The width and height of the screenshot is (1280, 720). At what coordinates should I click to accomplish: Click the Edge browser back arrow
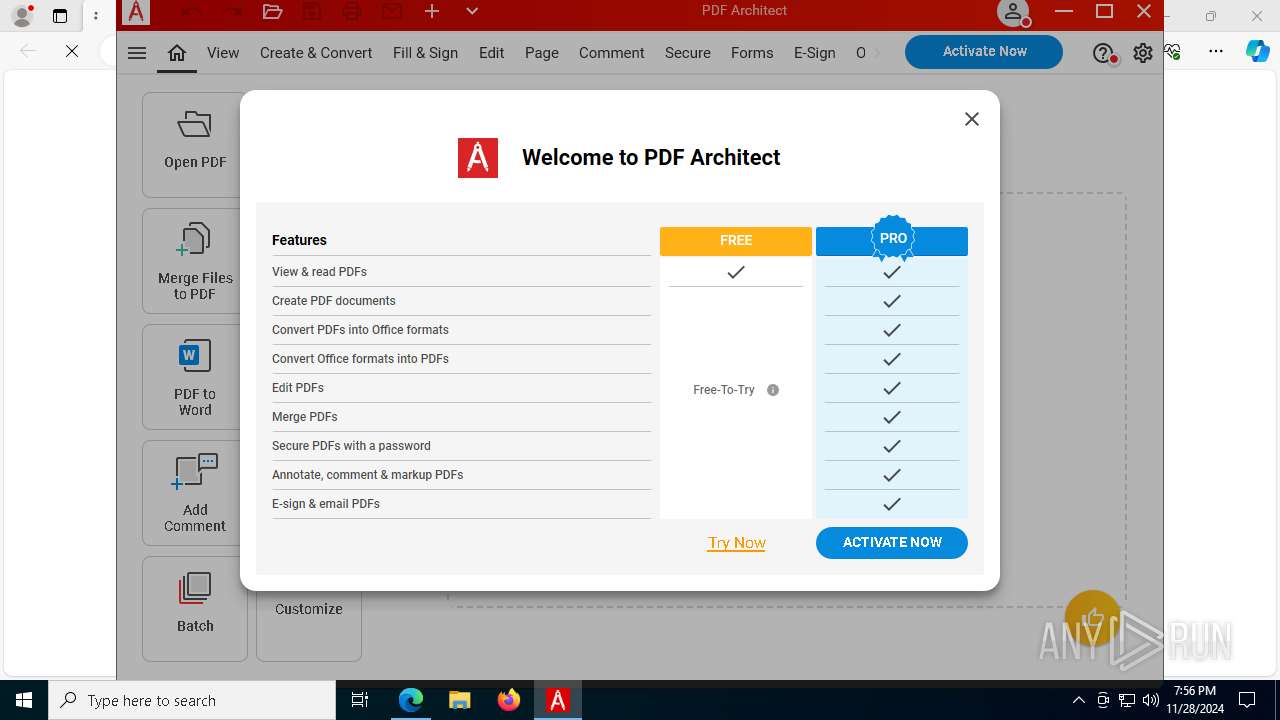point(28,51)
